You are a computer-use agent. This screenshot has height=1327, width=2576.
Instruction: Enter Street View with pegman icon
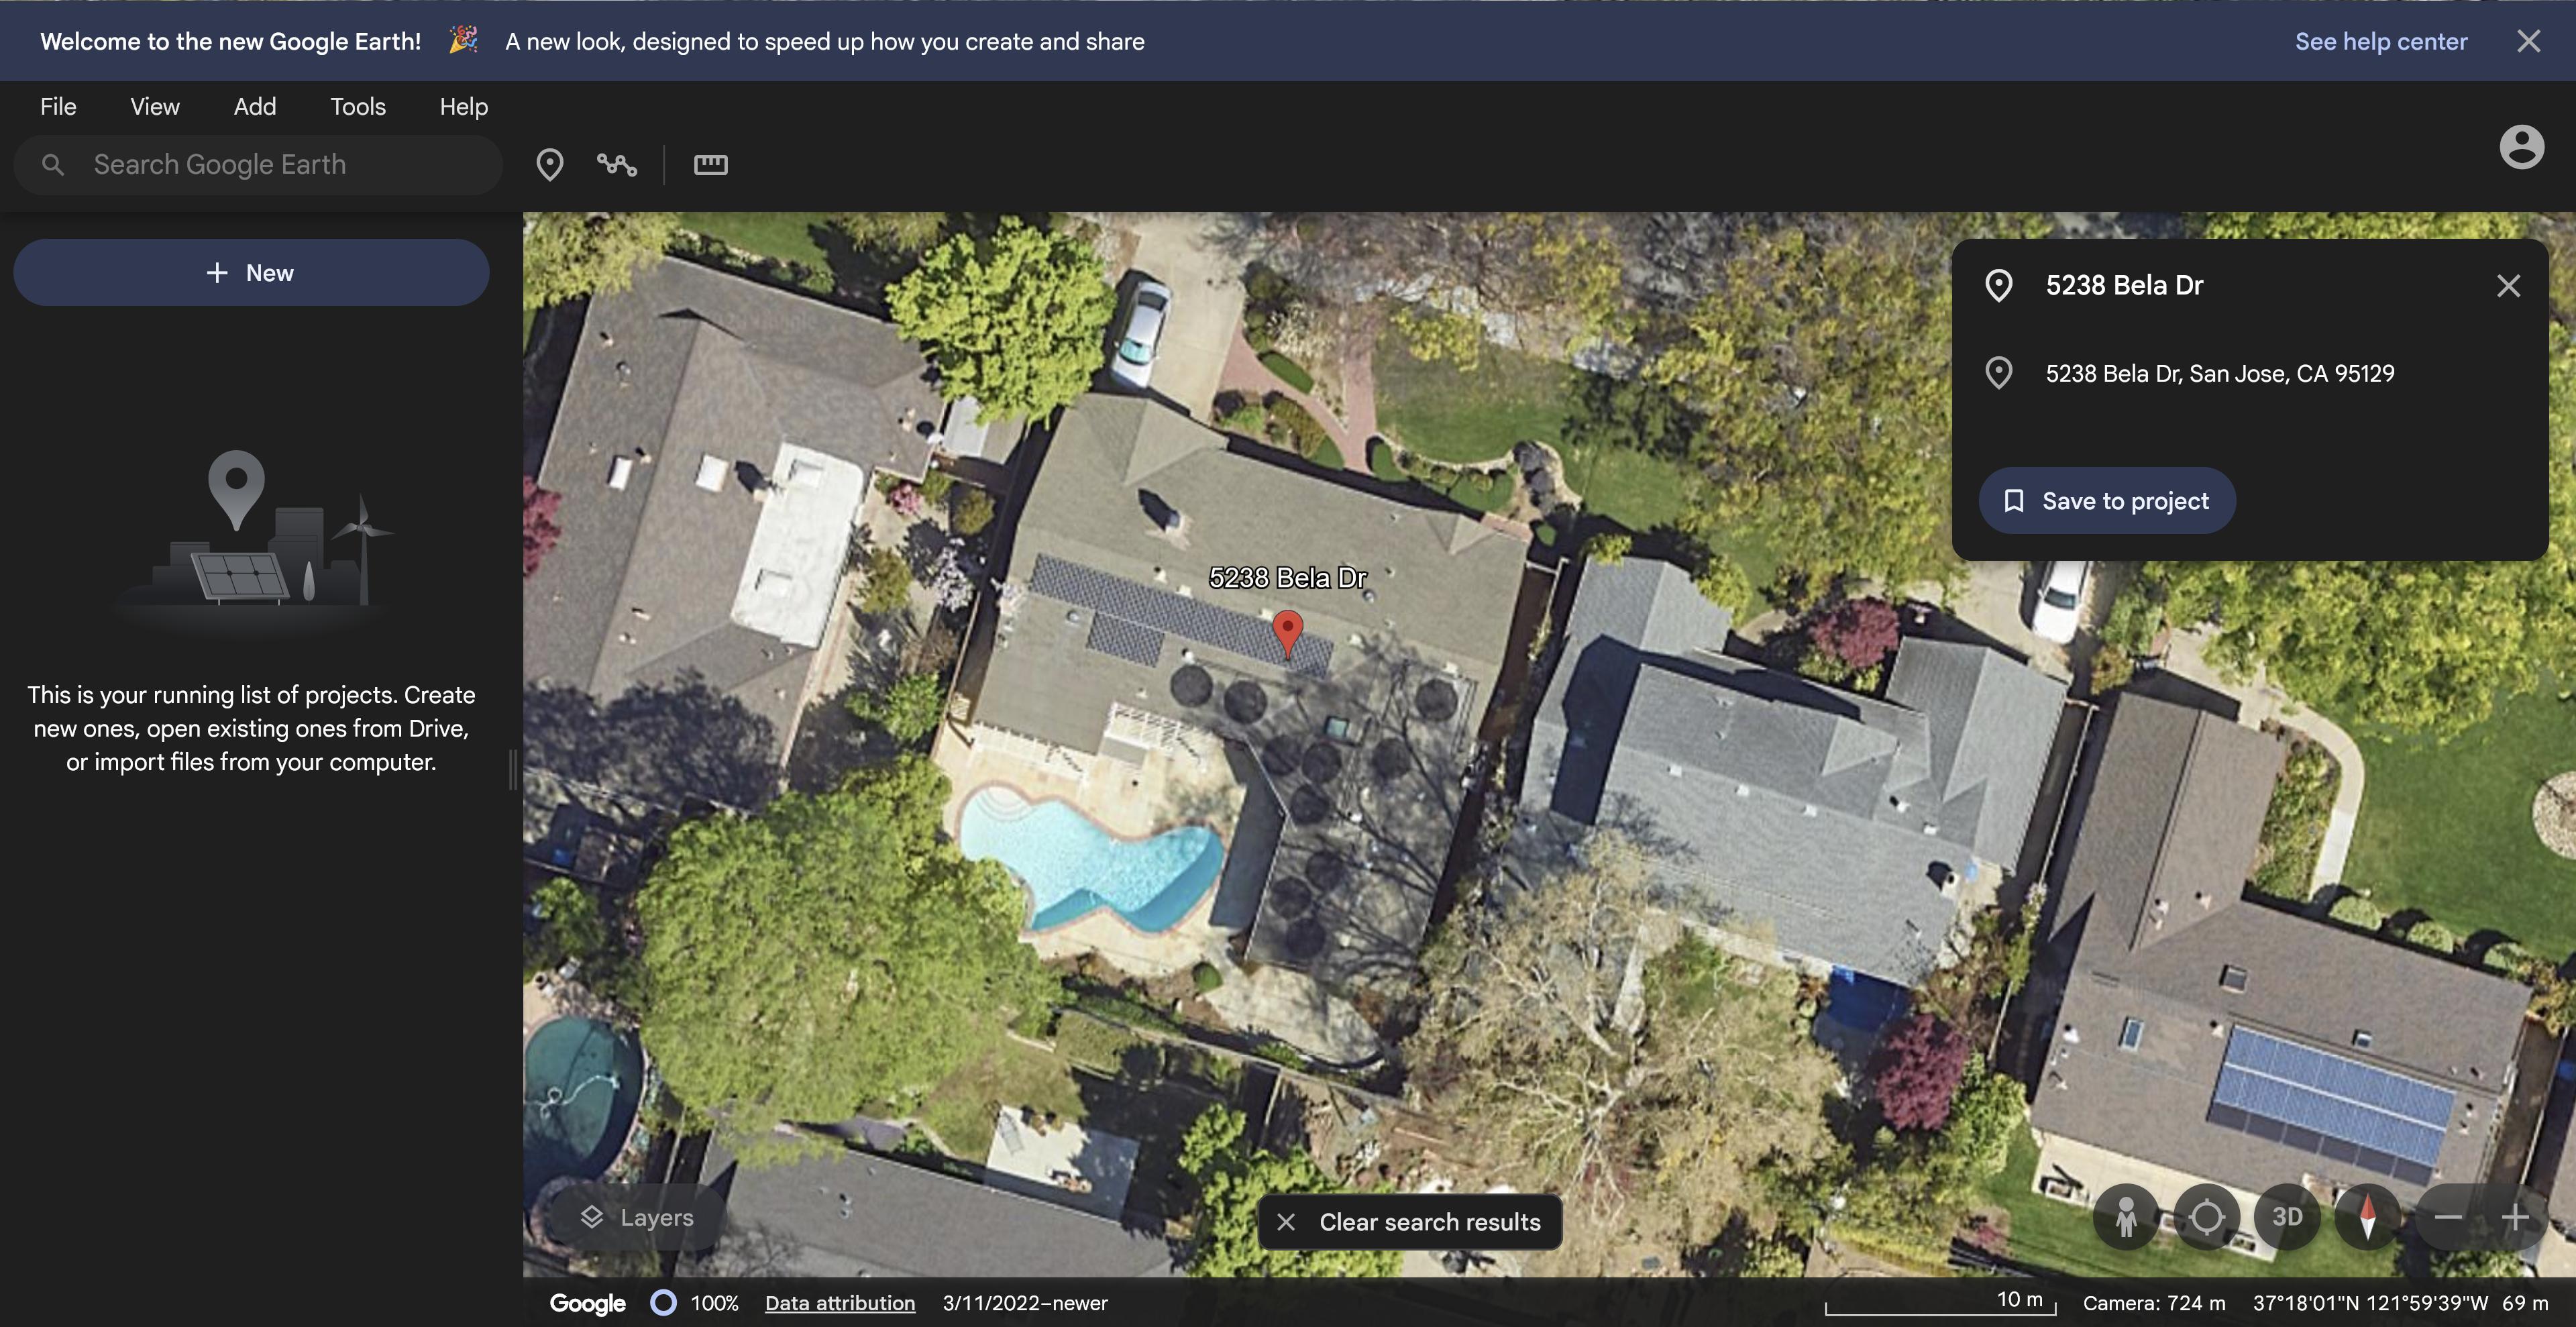click(x=2126, y=1217)
